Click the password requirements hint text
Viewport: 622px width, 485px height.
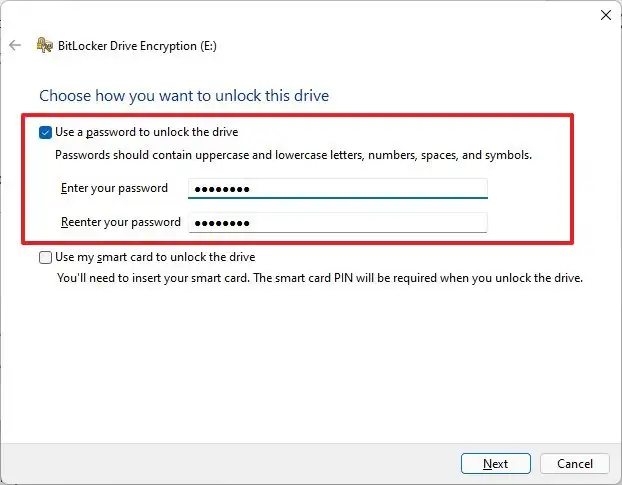click(x=293, y=155)
